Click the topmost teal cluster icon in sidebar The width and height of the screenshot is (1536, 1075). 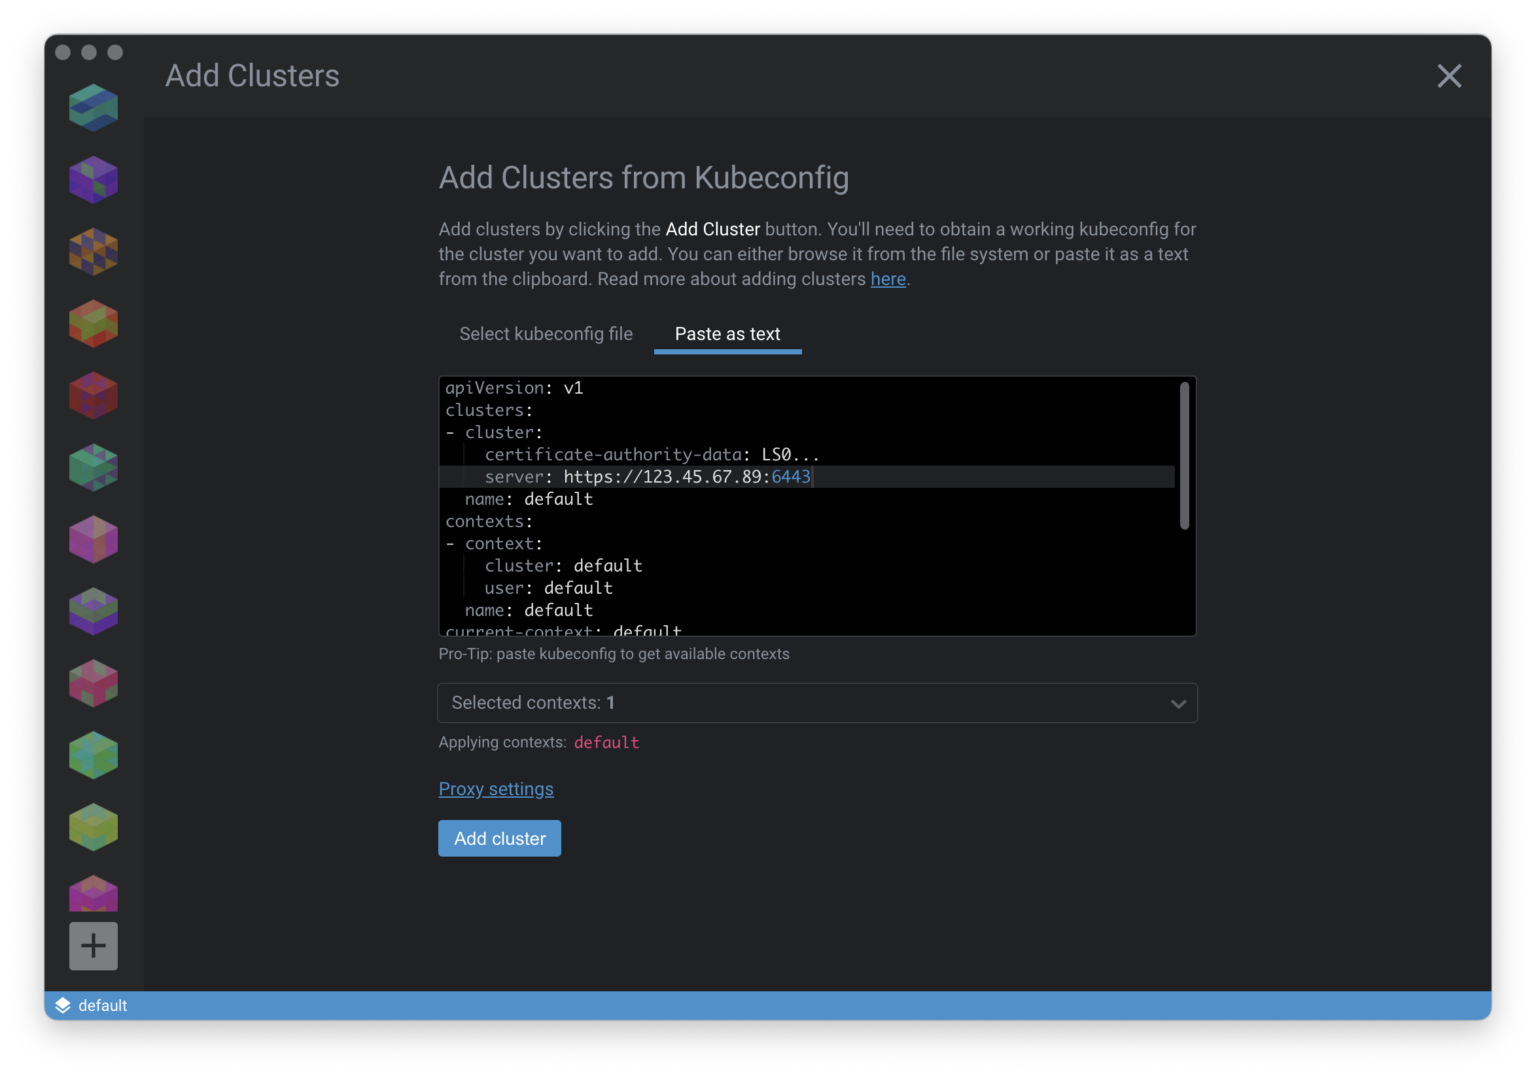[93, 107]
